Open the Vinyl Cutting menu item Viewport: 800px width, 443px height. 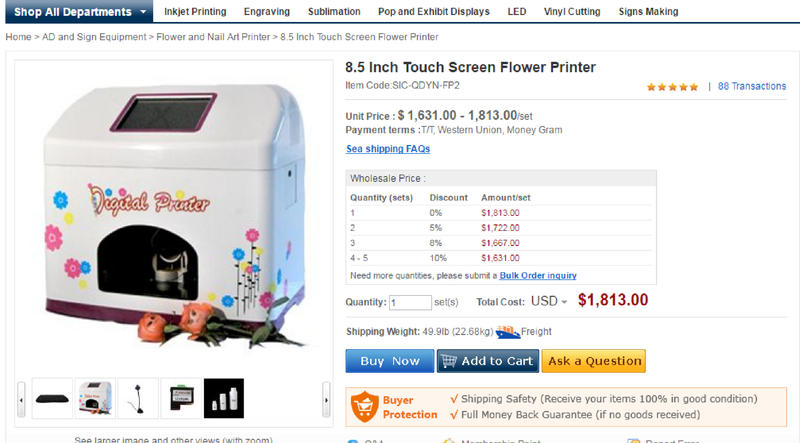click(572, 11)
